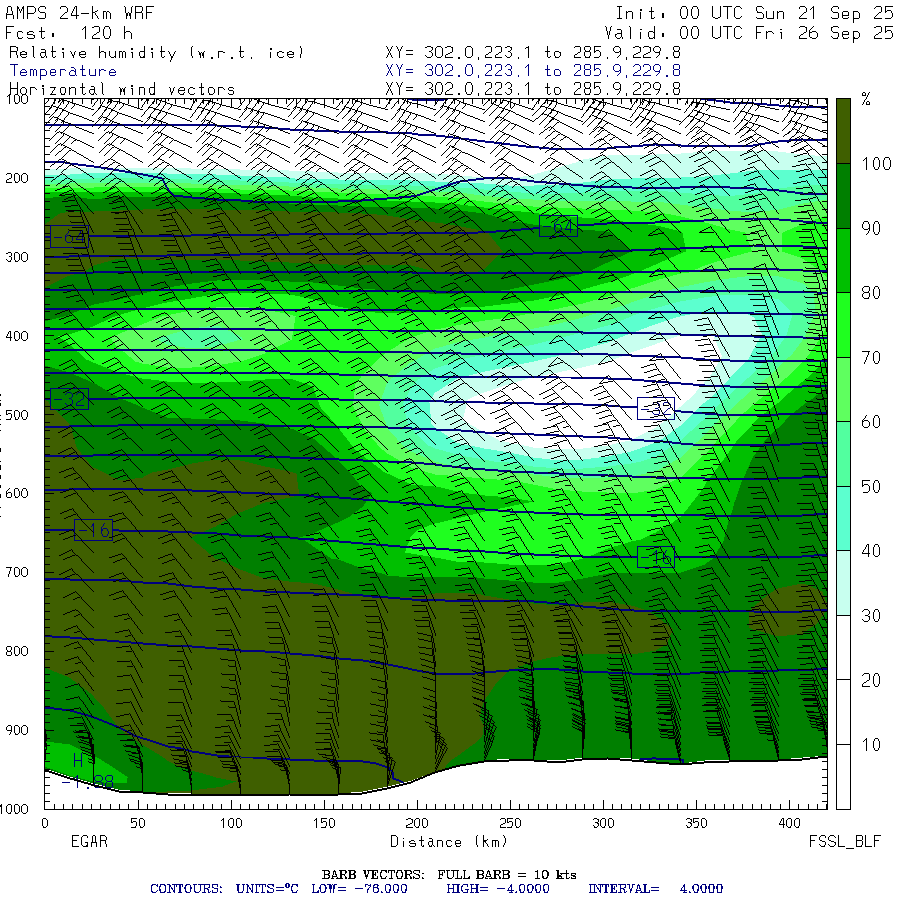Click the "Valid: 00 UTC Fri 26 Sep 25" line

(x=748, y=33)
